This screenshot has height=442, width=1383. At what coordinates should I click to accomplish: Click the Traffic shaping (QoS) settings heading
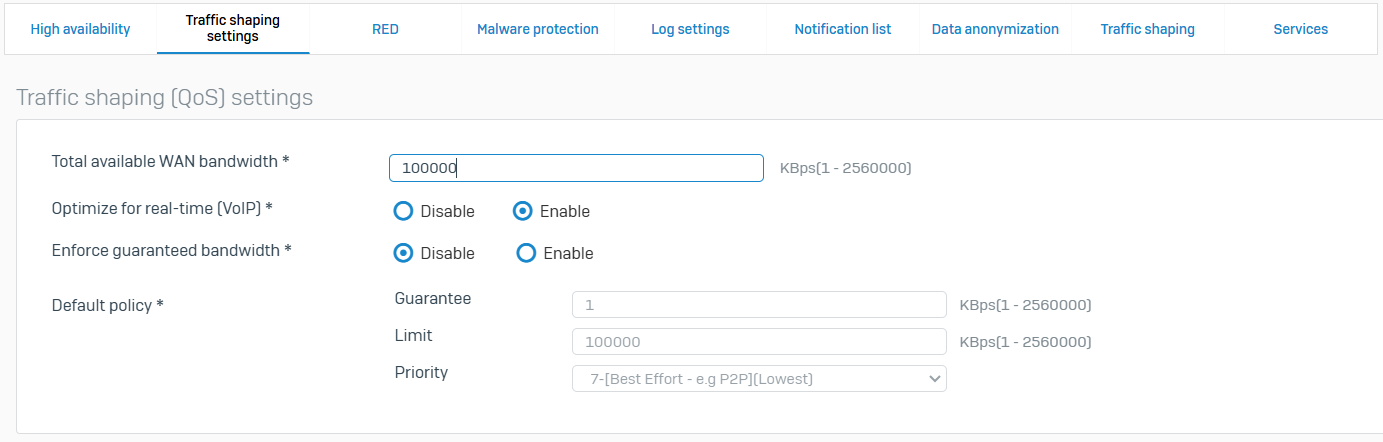[165, 98]
